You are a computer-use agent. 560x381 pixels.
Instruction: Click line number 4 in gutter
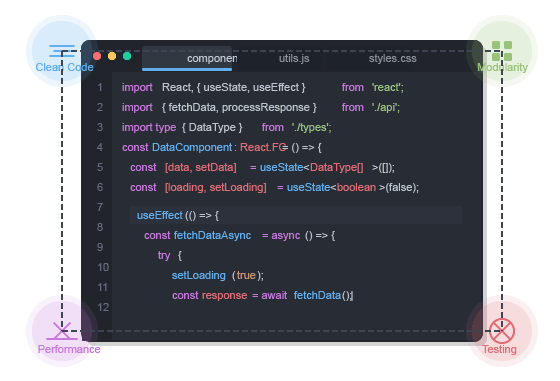tap(100, 147)
